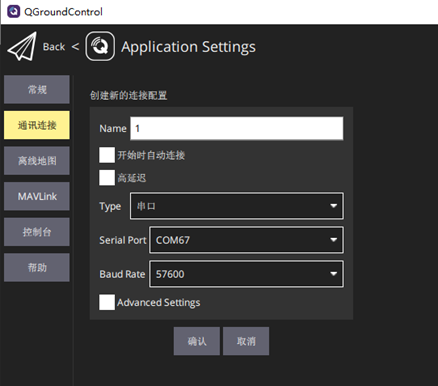Confirm with the 确认 button
The height and width of the screenshot is (386, 438).
[x=197, y=341]
